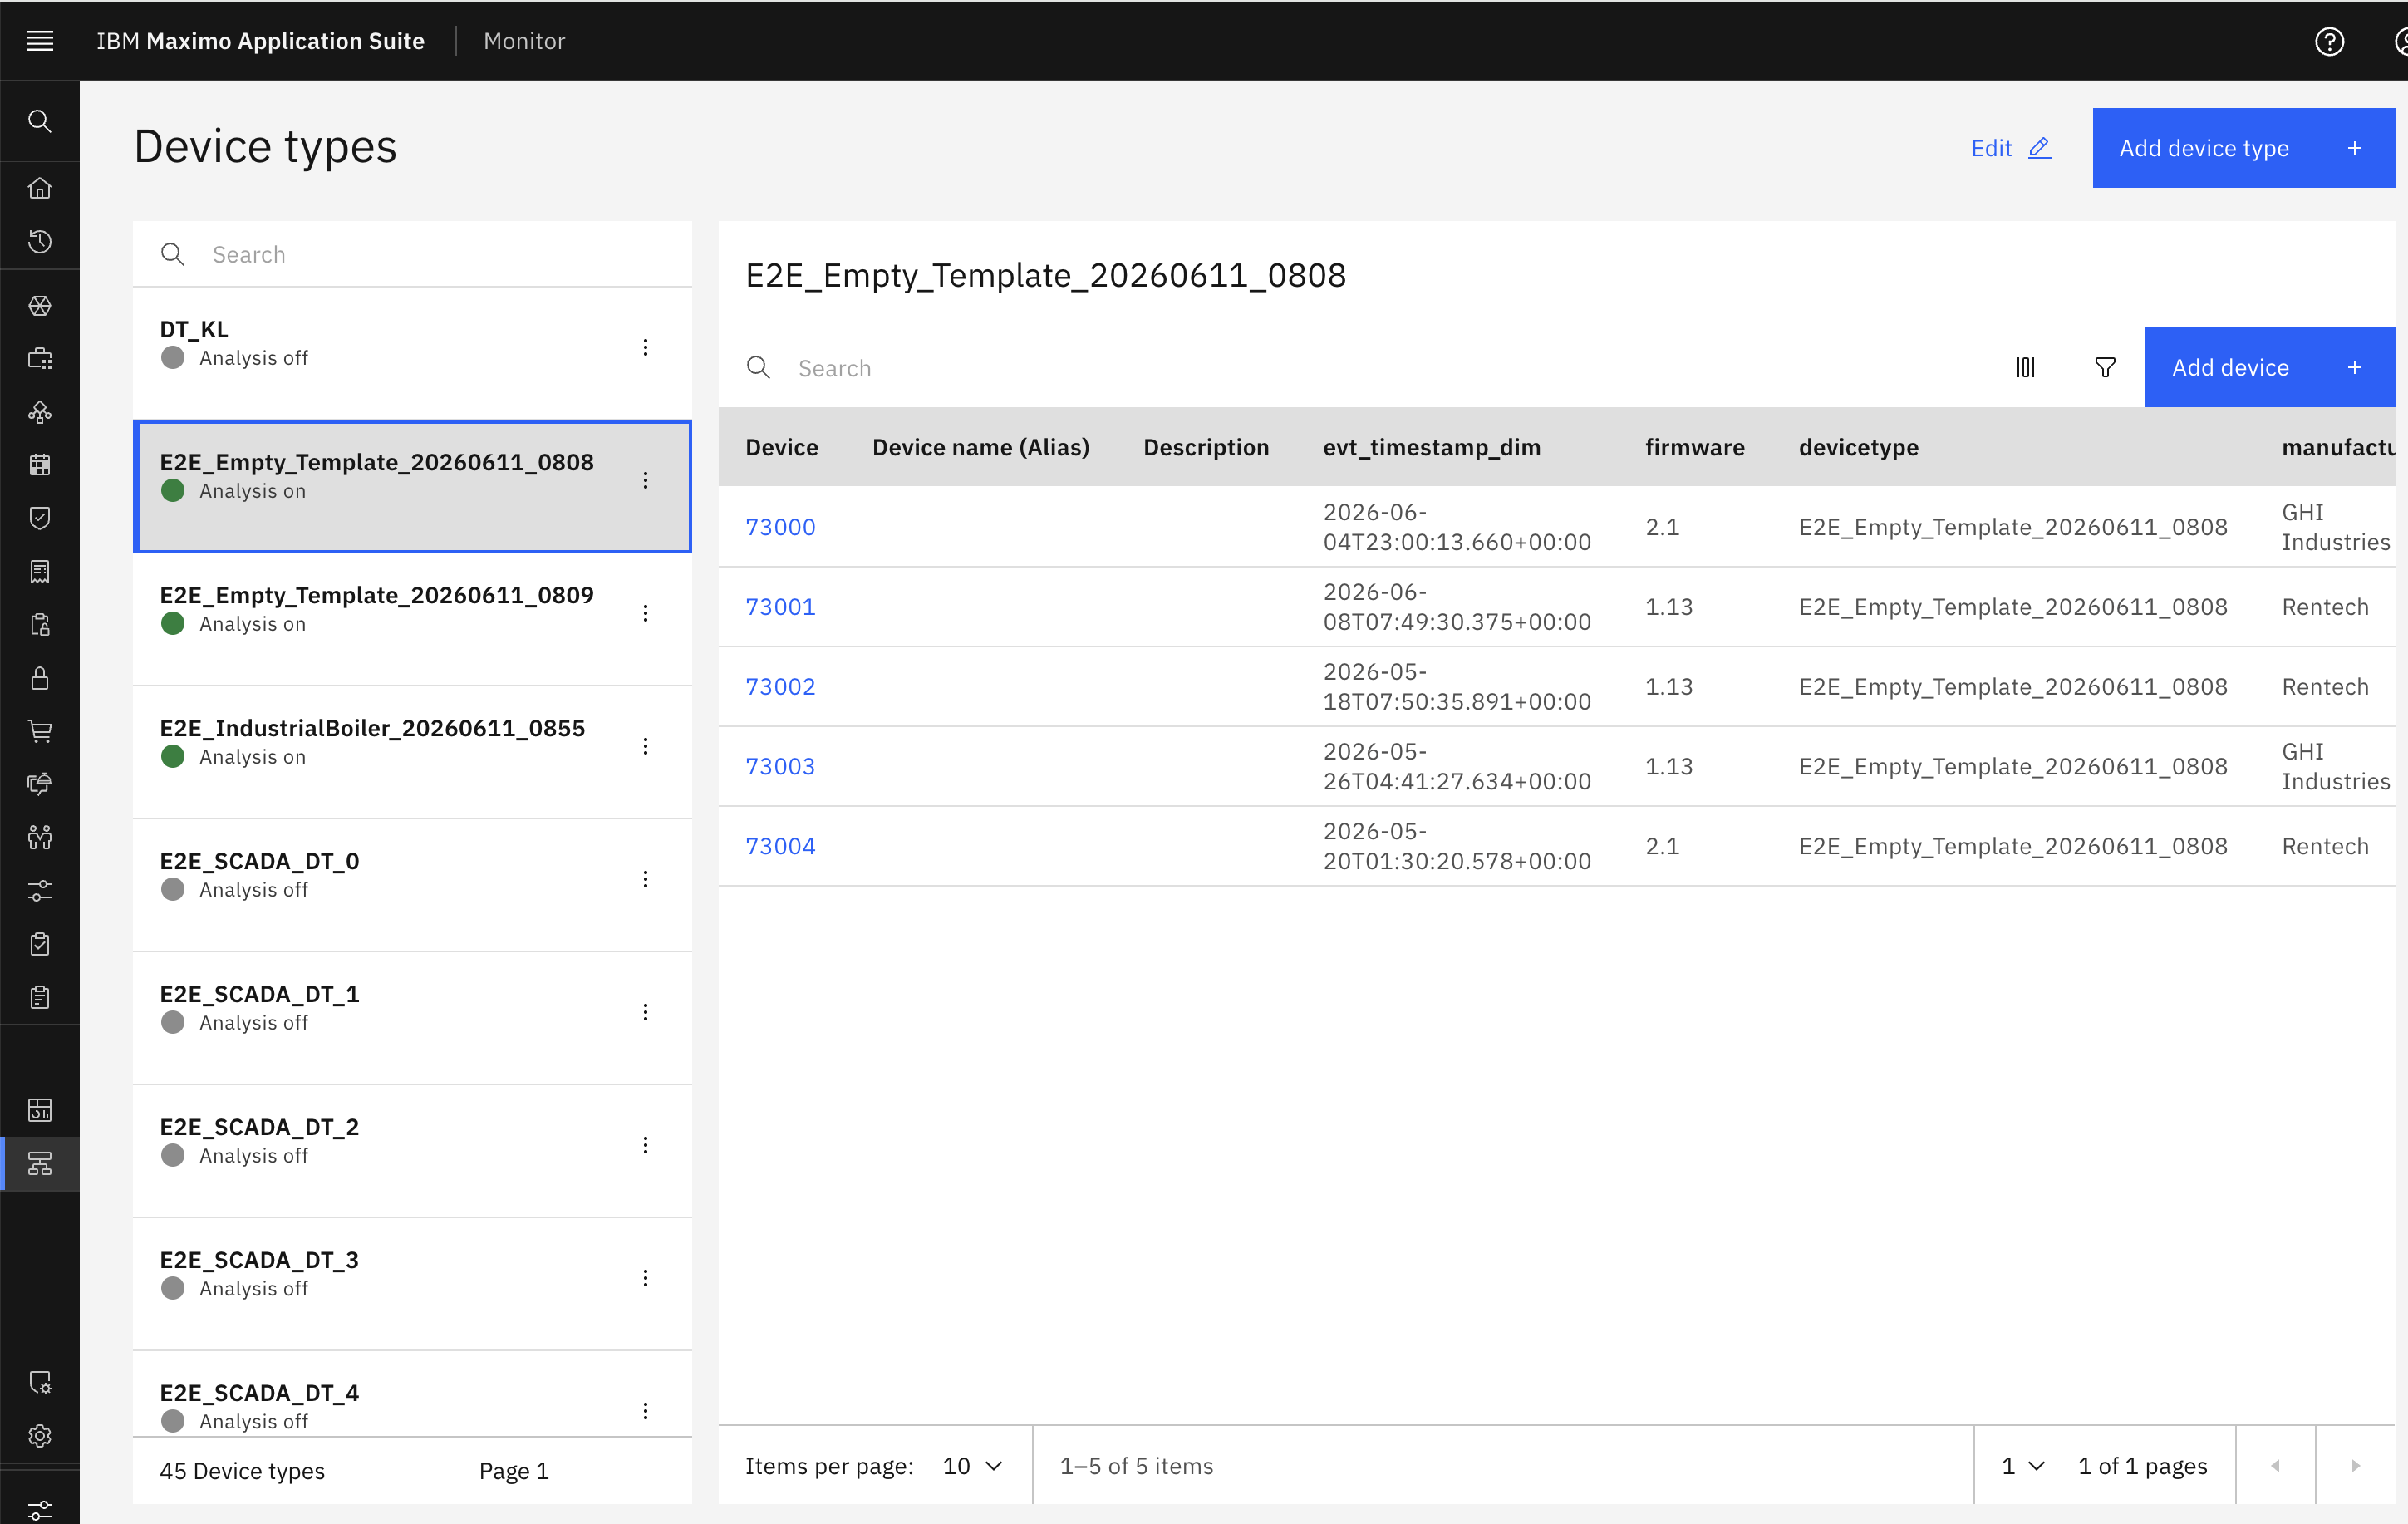Screen dimensions: 2408x1524
Task: Open device 73002 link
Action: [x=780, y=687]
